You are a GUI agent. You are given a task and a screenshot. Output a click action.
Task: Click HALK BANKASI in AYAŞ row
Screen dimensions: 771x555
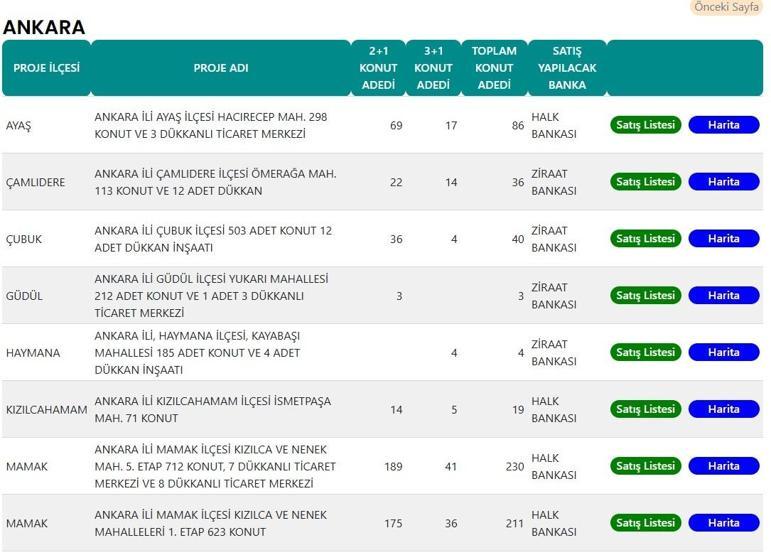pos(554,125)
